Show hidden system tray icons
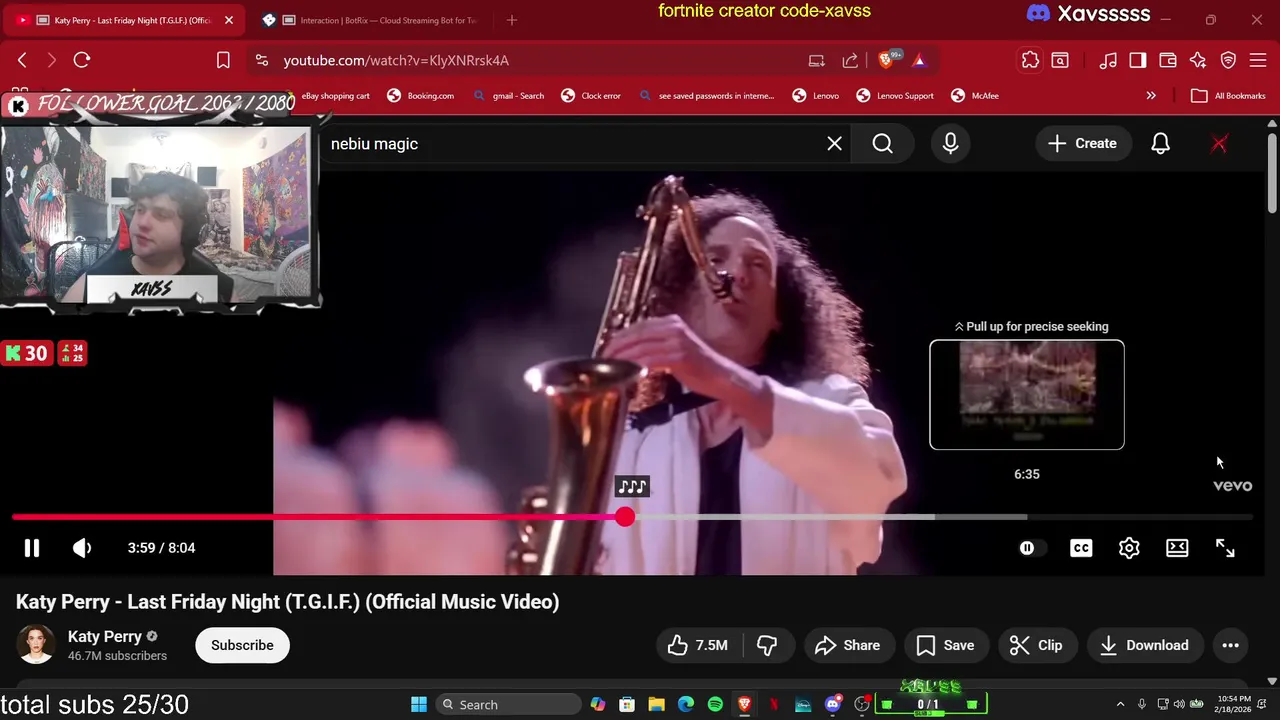Viewport: 1280px width, 720px height. [1120, 704]
